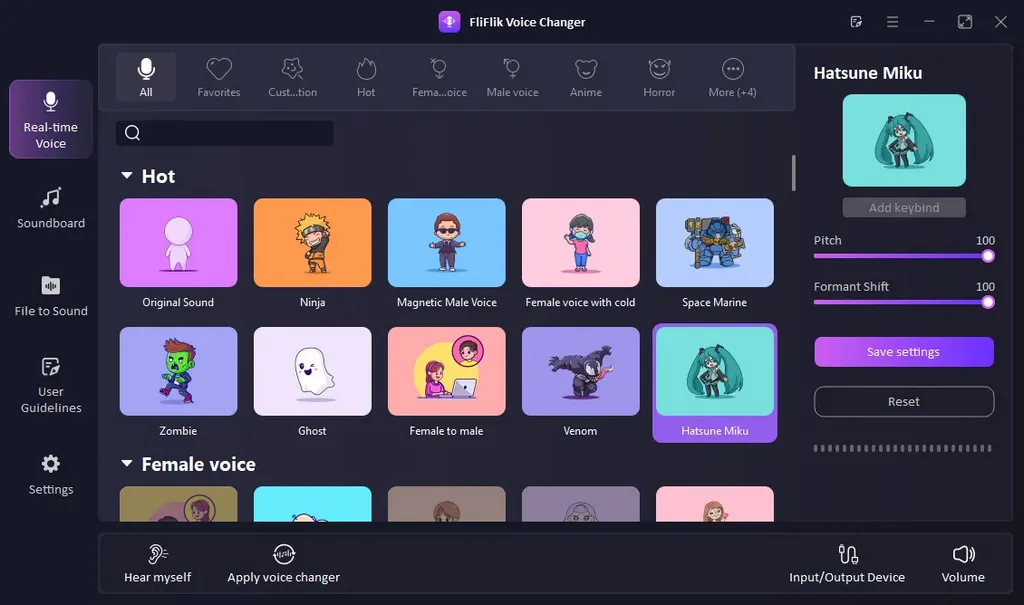The width and height of the screenshot is (1024, 605).
Task: Select the Ghost voice
Action: (x=312, y=383)
